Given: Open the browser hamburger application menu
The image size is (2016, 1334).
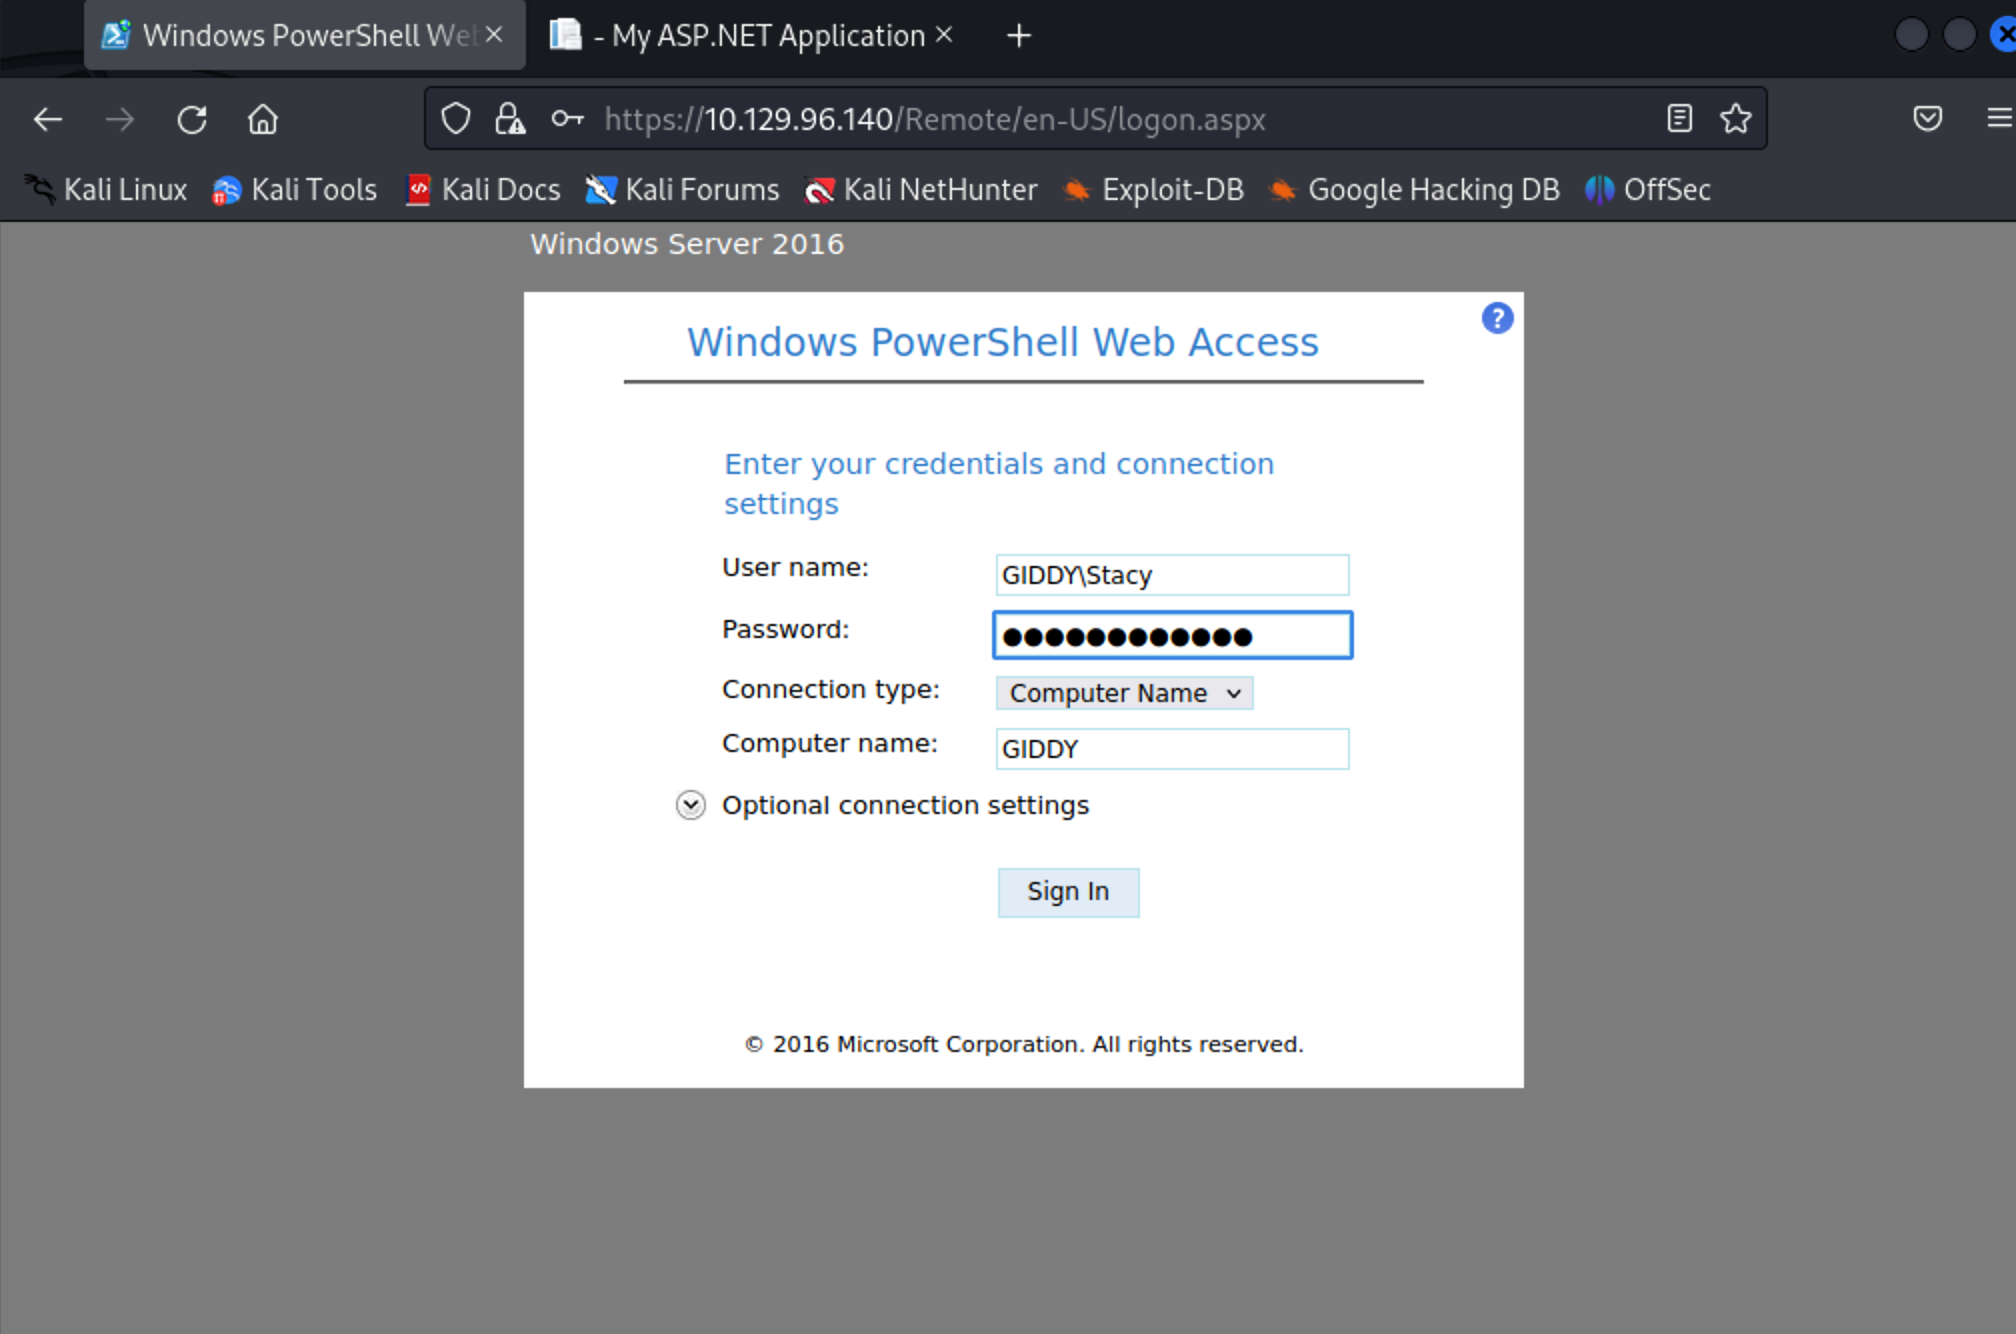Looking at the screenshot, I should coord(1998,119).
